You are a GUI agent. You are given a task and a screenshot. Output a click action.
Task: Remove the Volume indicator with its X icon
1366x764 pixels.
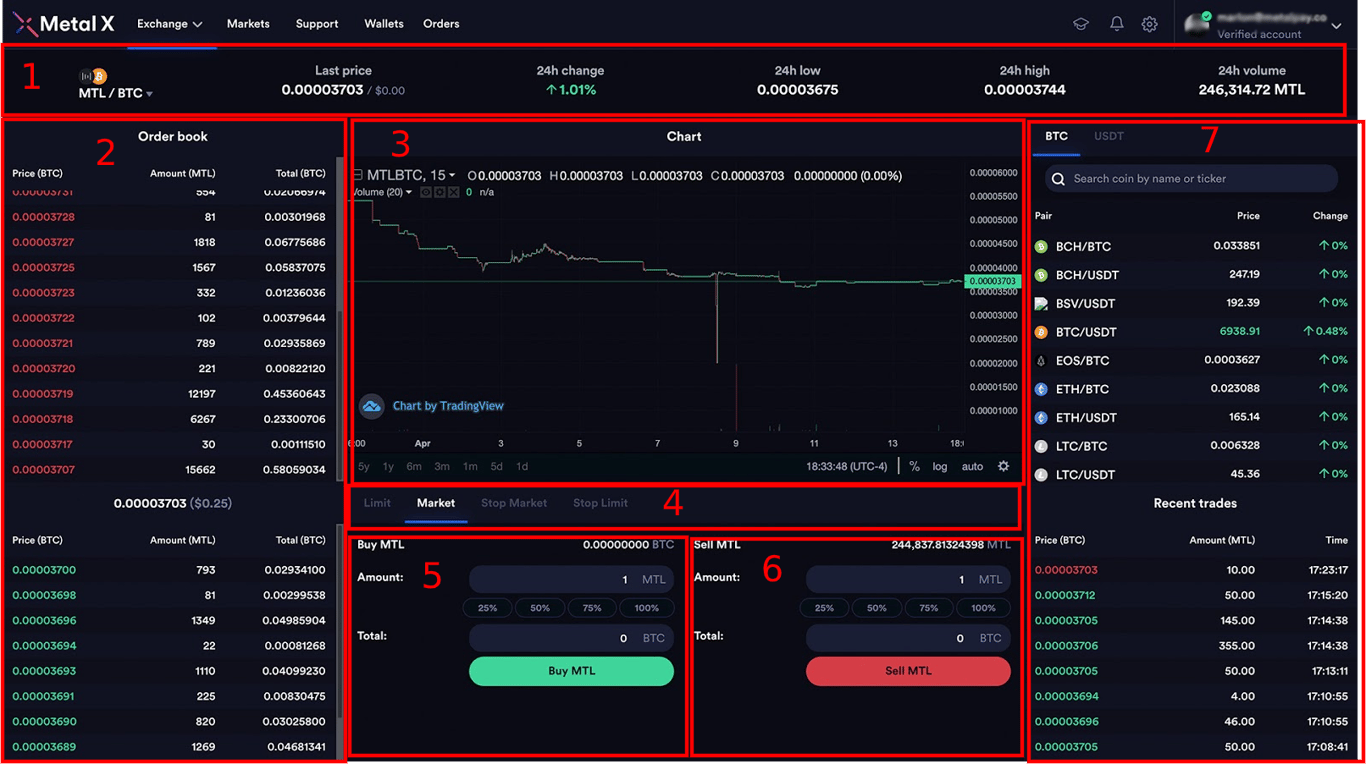(x=453, y=192)
